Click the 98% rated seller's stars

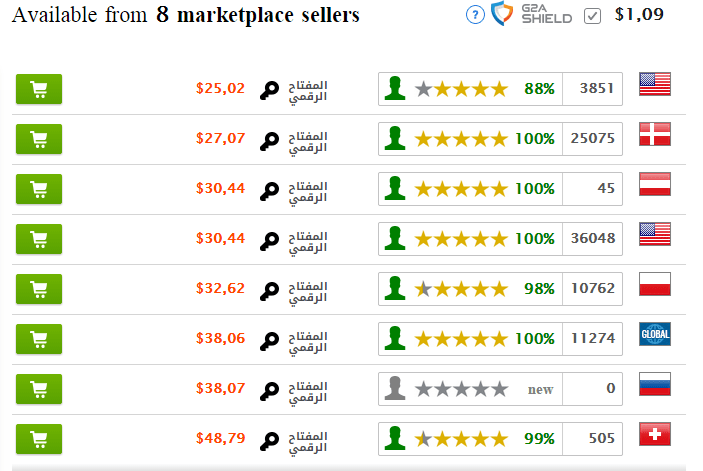coord(461,289)
